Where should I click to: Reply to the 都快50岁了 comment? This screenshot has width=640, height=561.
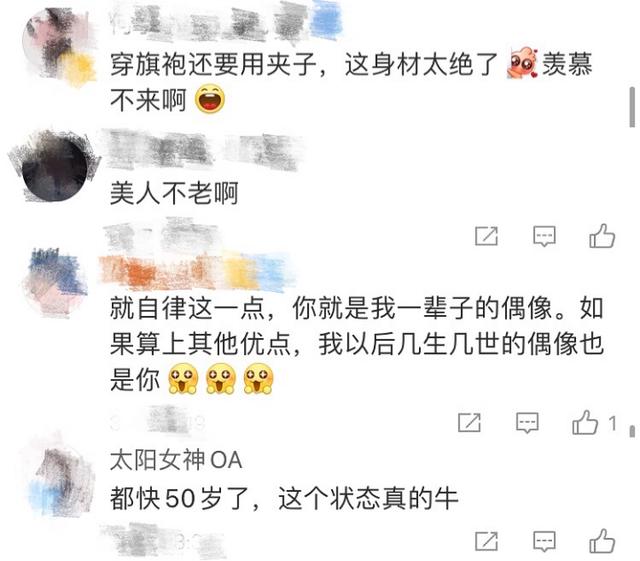coord(544,541)
